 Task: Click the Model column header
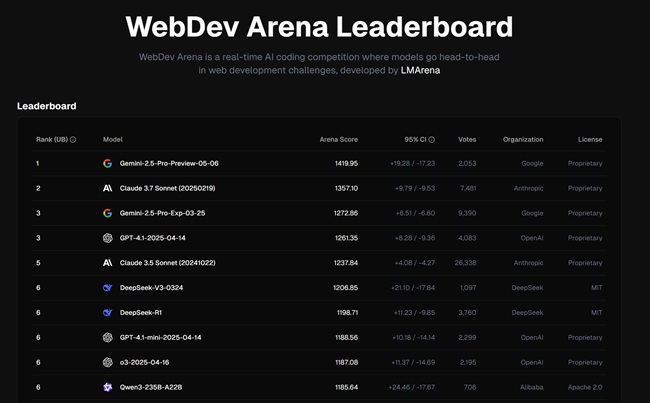pyautogui.click(x=113, y=140)
